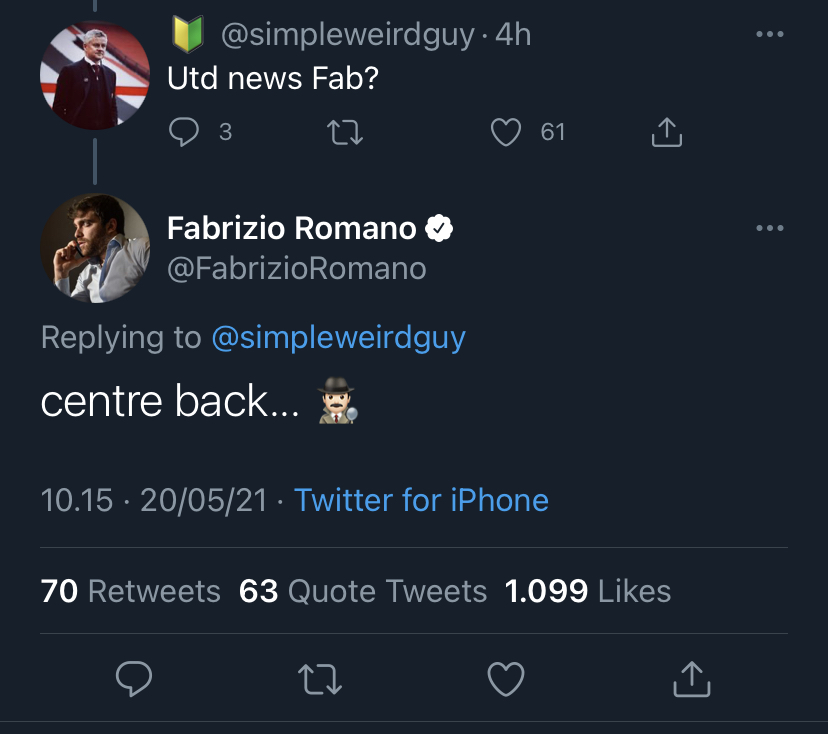
Task: Share the simpleweirdguy tweet
Action: 666,132
